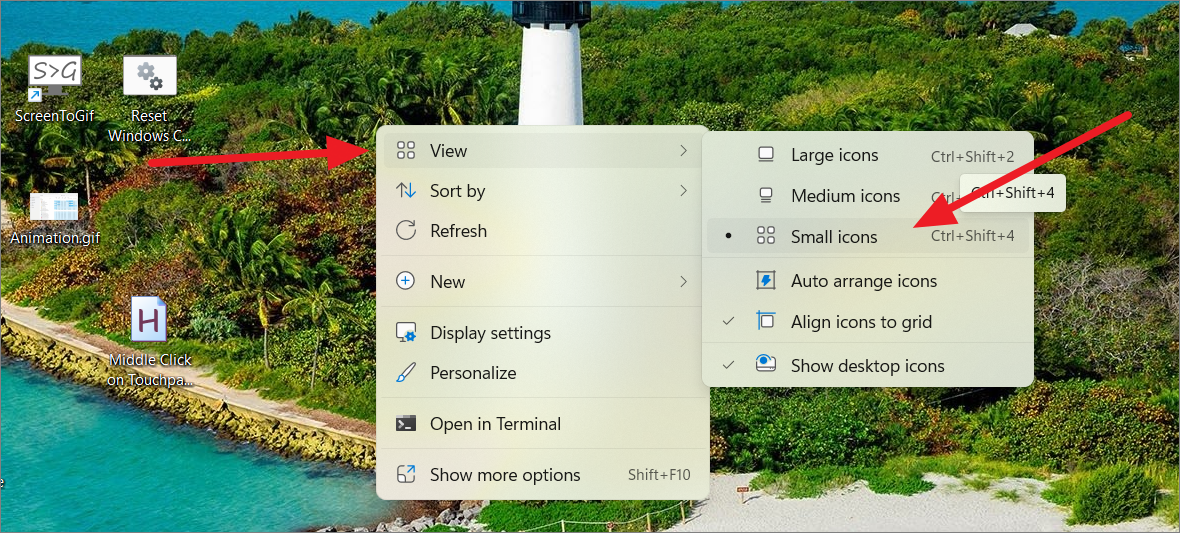Screen dimensions: 1180x533
Task: Click Show more options entry
Action: 542,475
